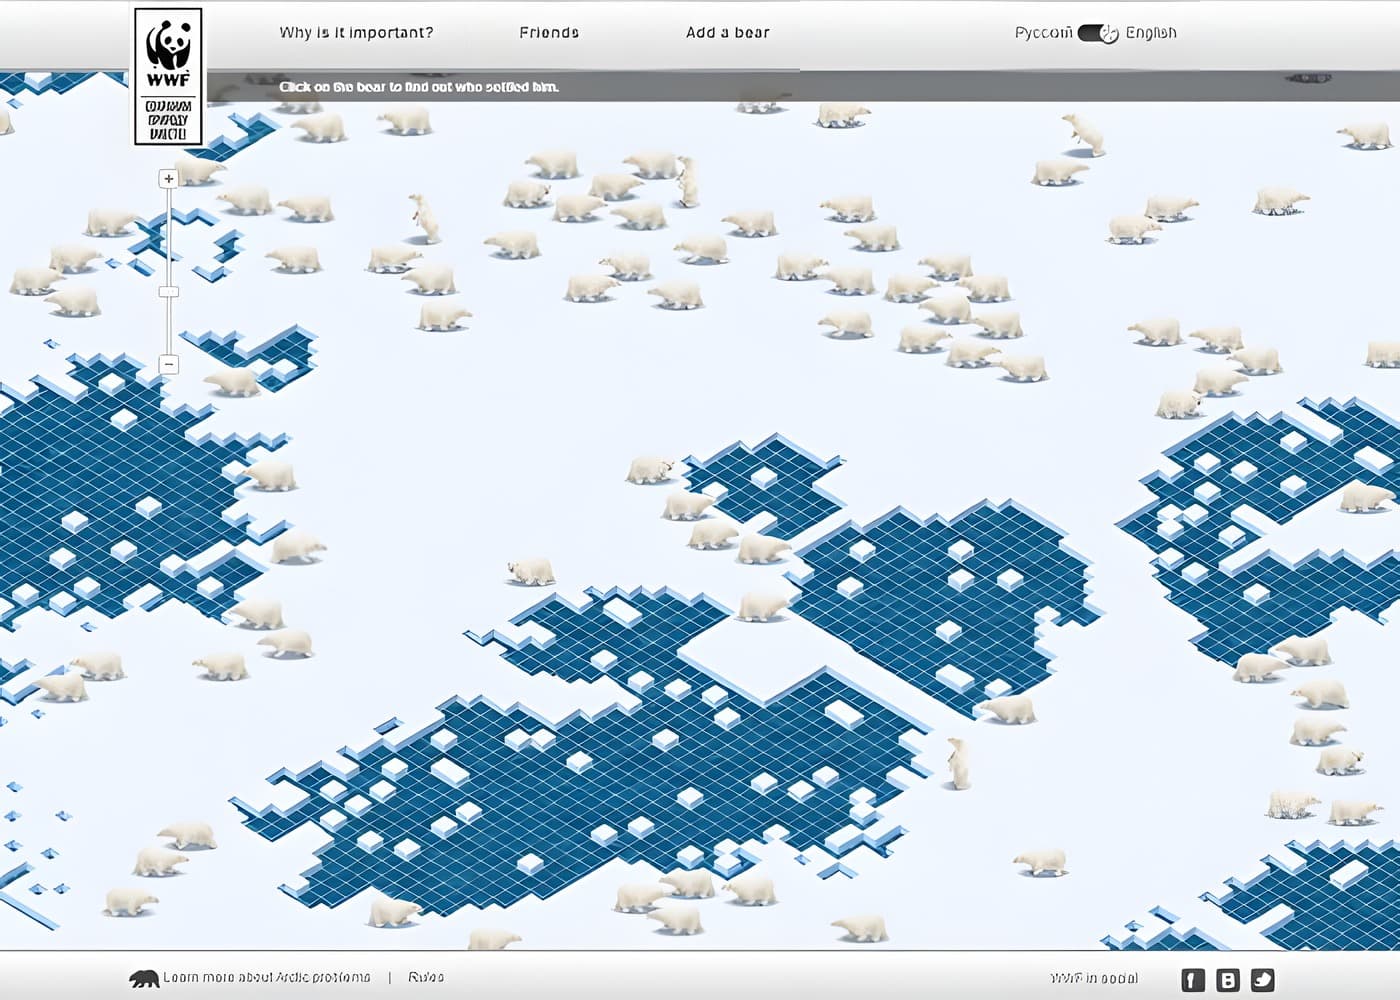The height and width of the screenshot is (1000, 1400).
Task: Click the bear on the diamond-shaped ice hole edge
Action: [761, 607]
